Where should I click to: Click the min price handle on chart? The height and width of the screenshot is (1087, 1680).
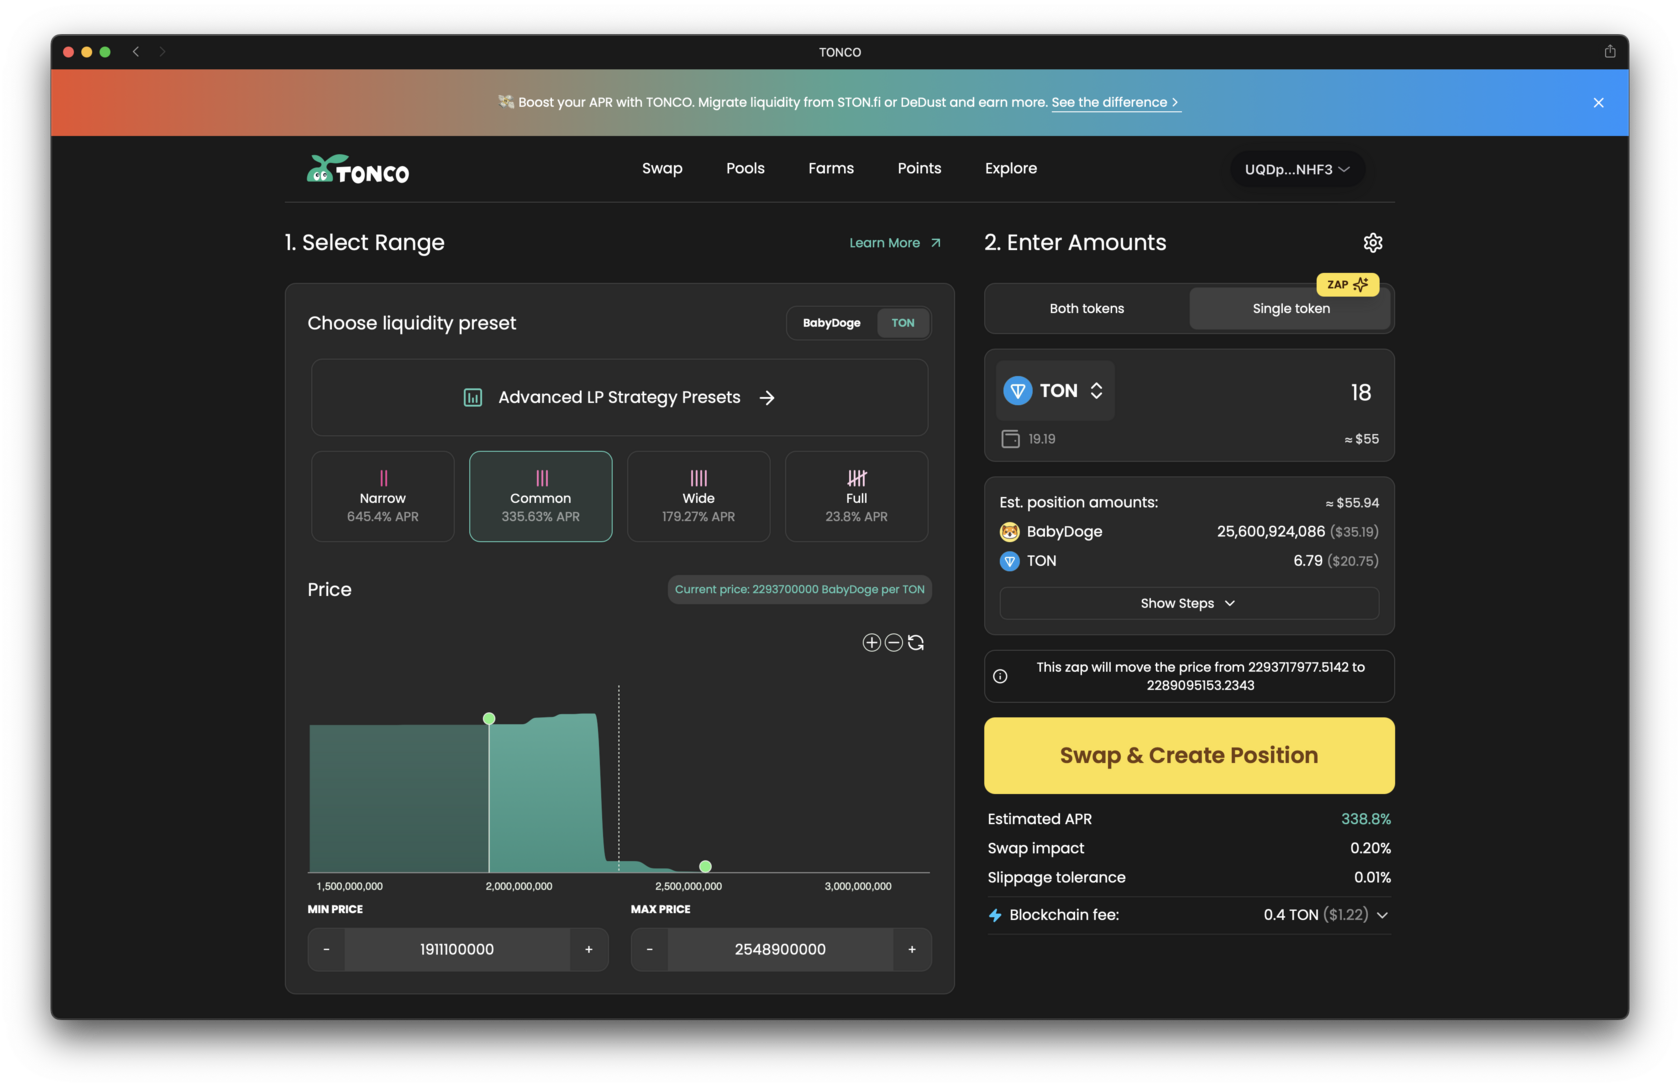489,719
